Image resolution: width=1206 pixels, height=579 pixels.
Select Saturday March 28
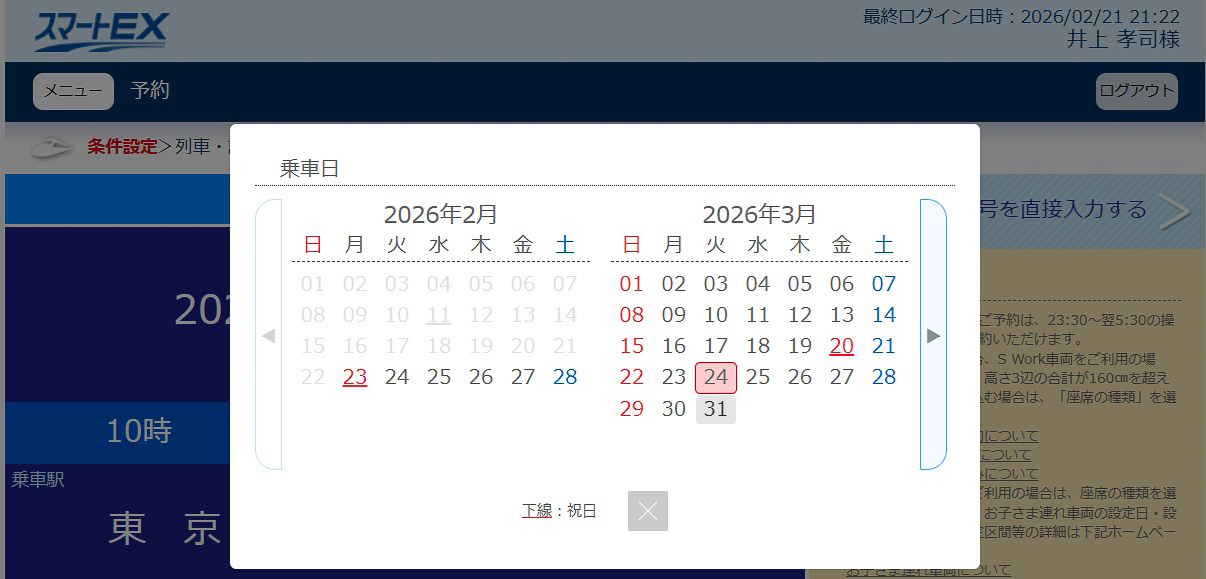coord(884,377)
